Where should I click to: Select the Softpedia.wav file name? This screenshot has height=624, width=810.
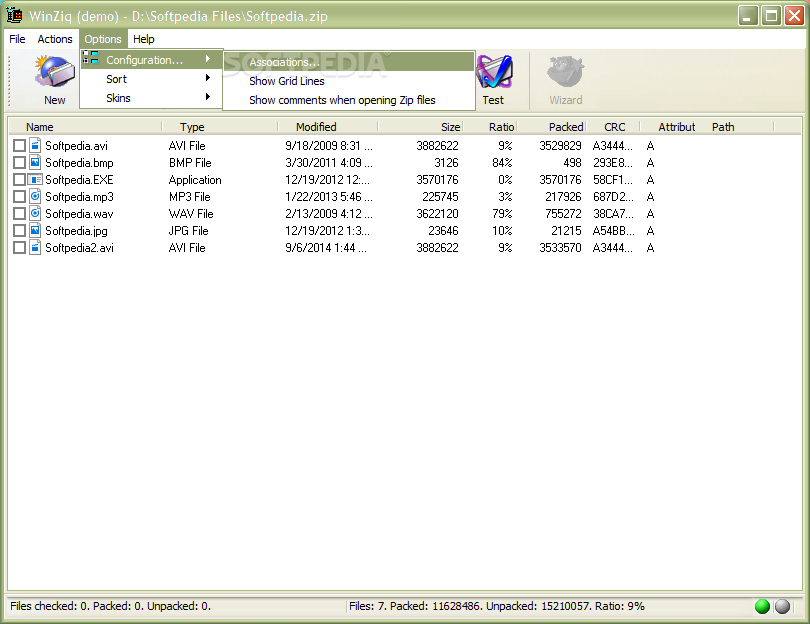[79, 214]
